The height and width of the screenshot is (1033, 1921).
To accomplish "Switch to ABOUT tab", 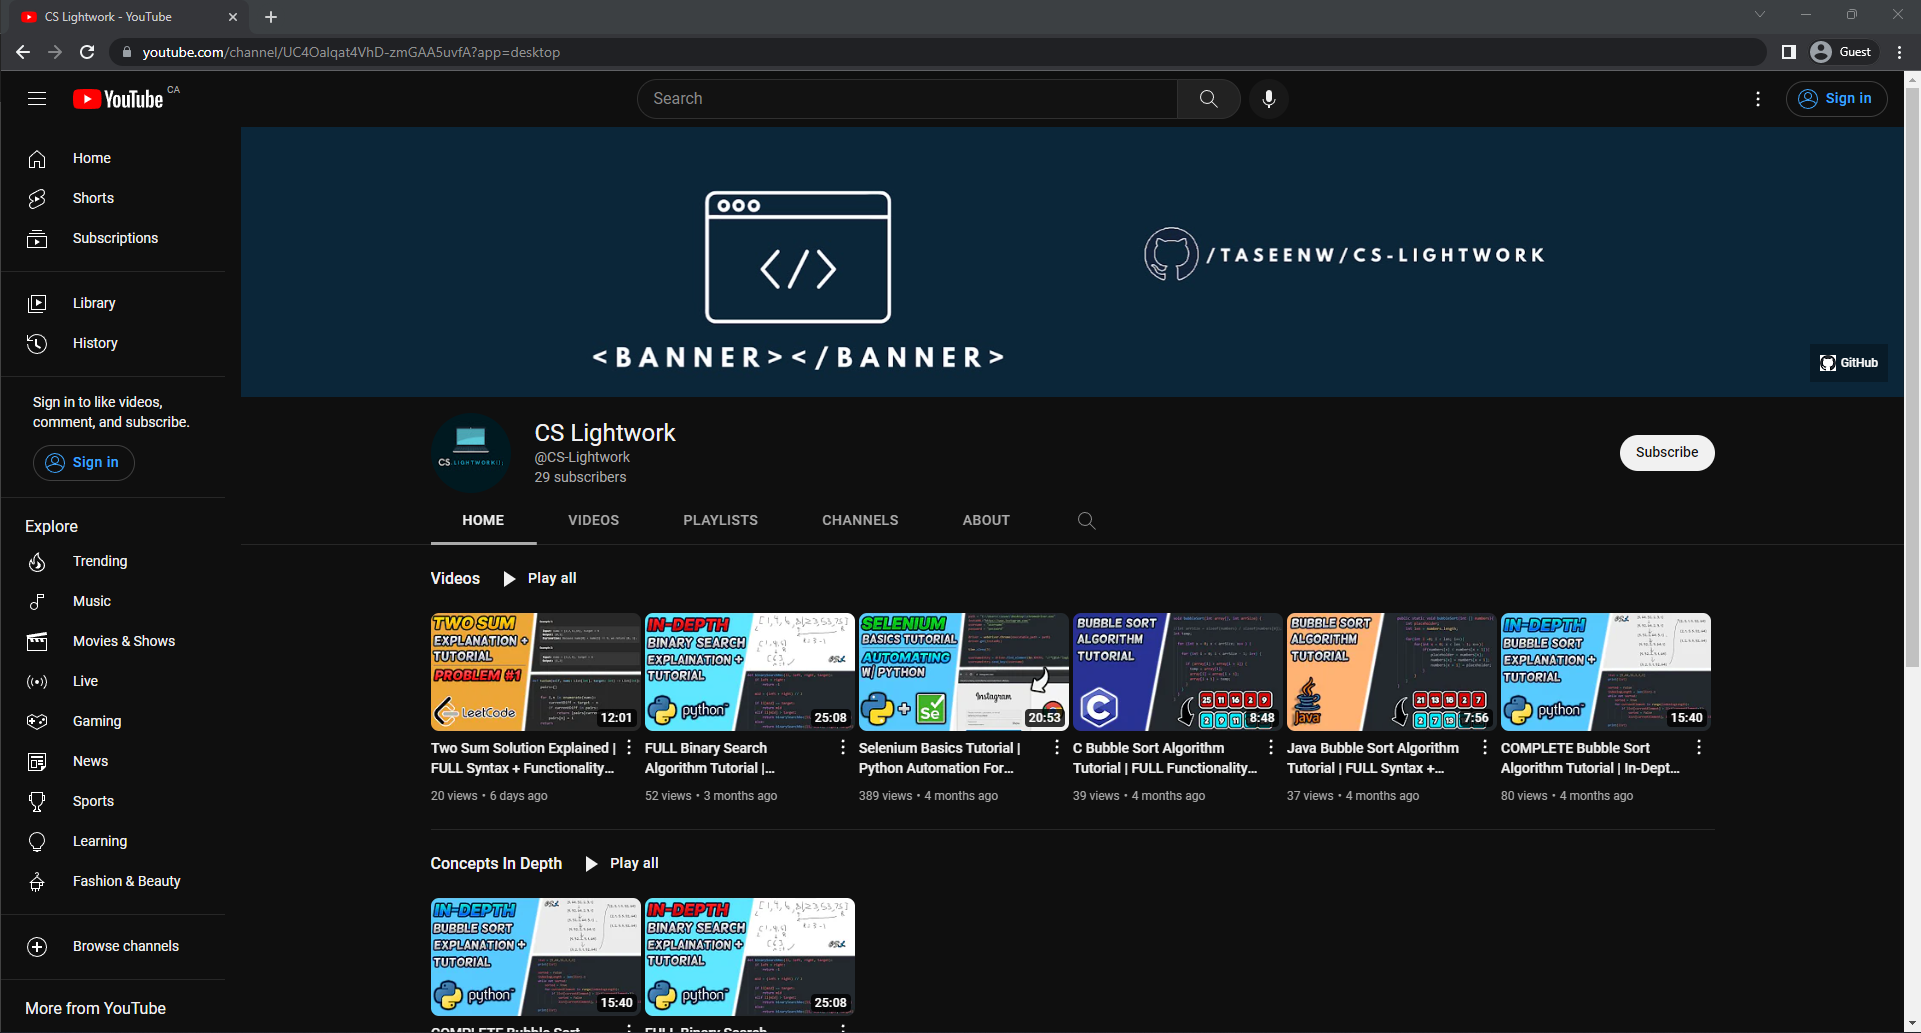I will 986,520.
